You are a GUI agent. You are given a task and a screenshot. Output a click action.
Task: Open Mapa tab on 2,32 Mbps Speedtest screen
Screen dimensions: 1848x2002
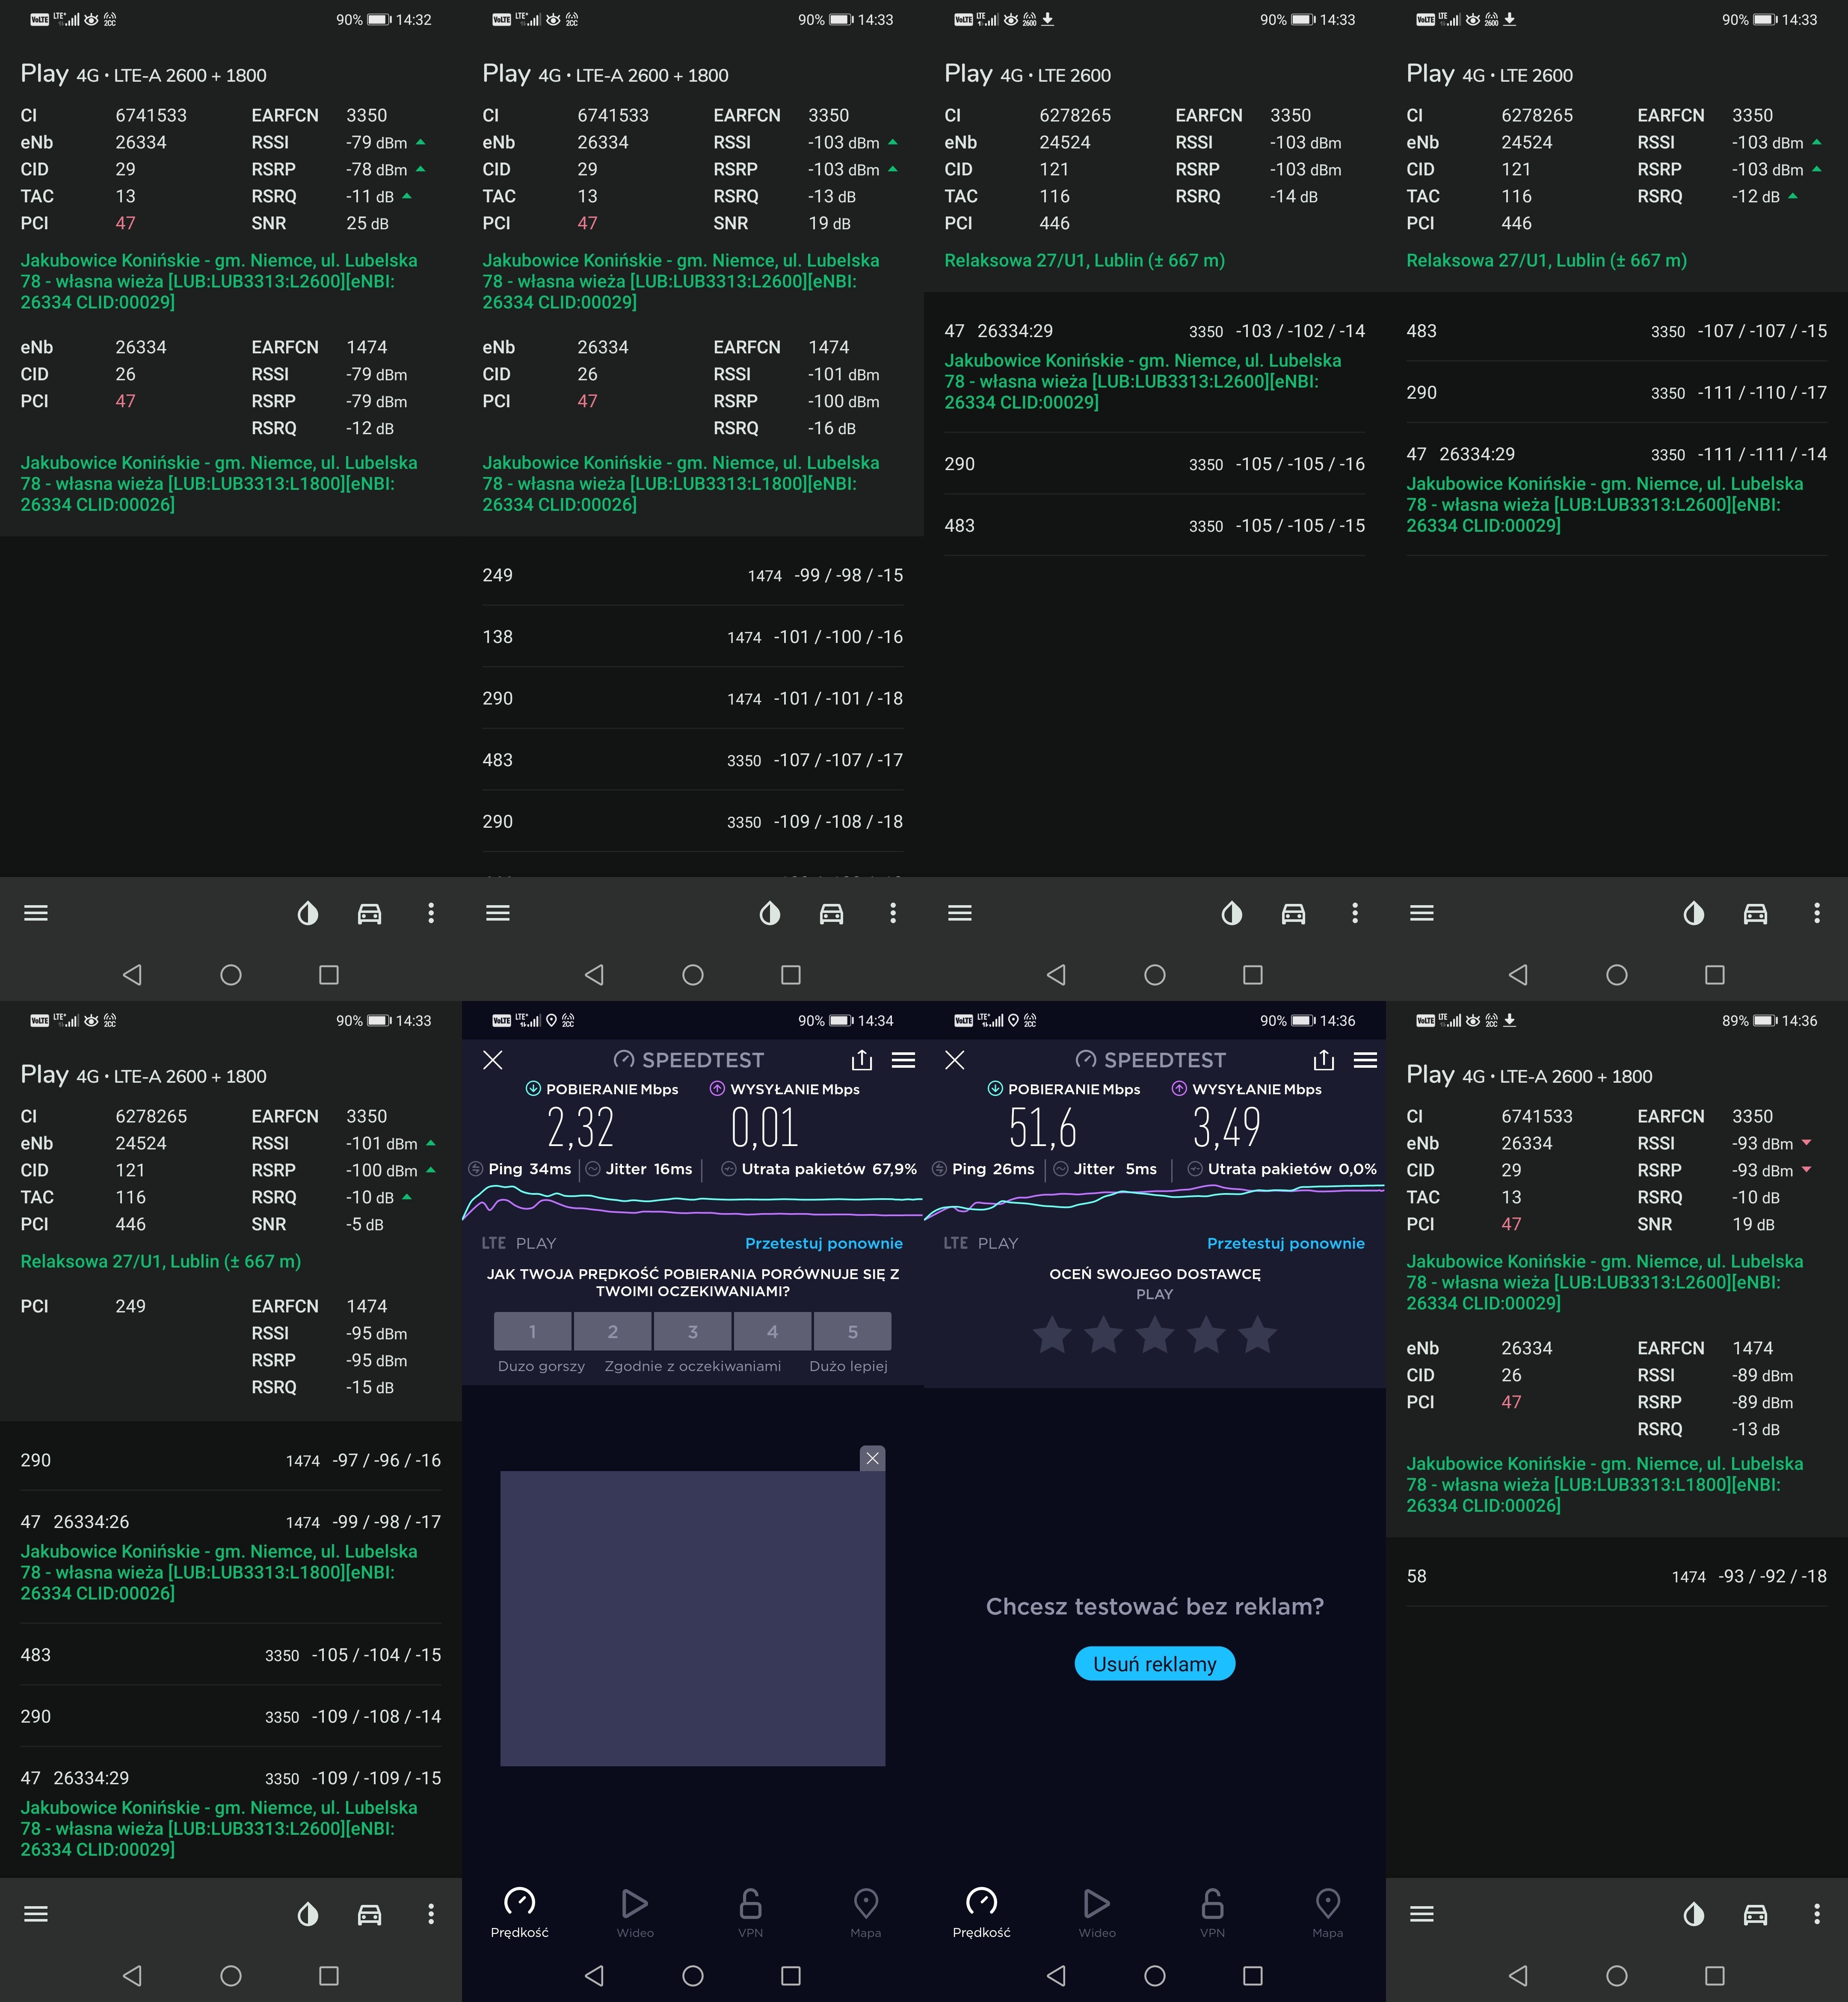pos(866,1914)
